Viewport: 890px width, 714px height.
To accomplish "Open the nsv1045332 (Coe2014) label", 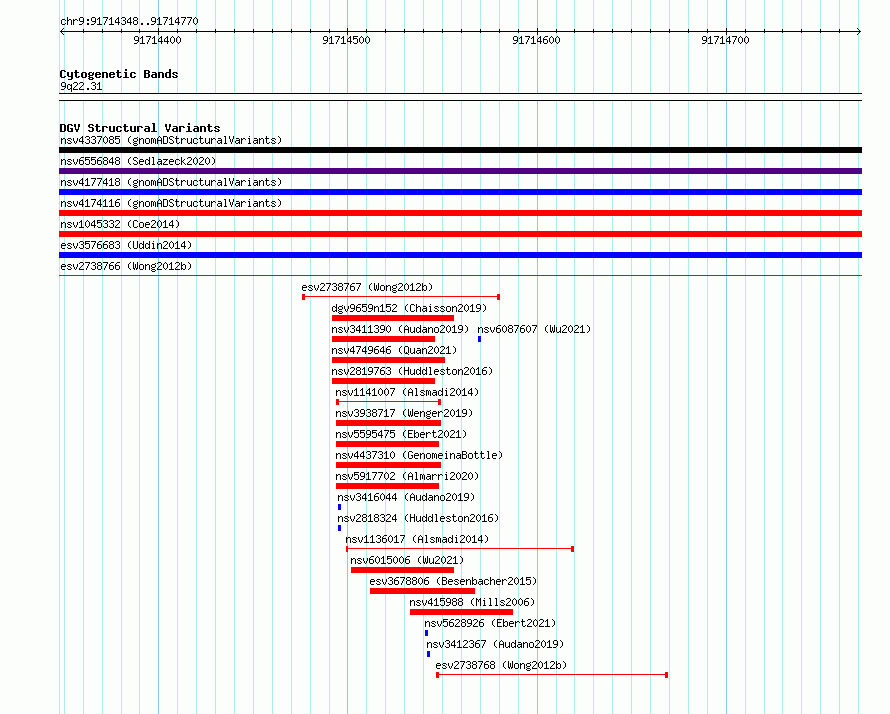I will (x=120, y=224).
